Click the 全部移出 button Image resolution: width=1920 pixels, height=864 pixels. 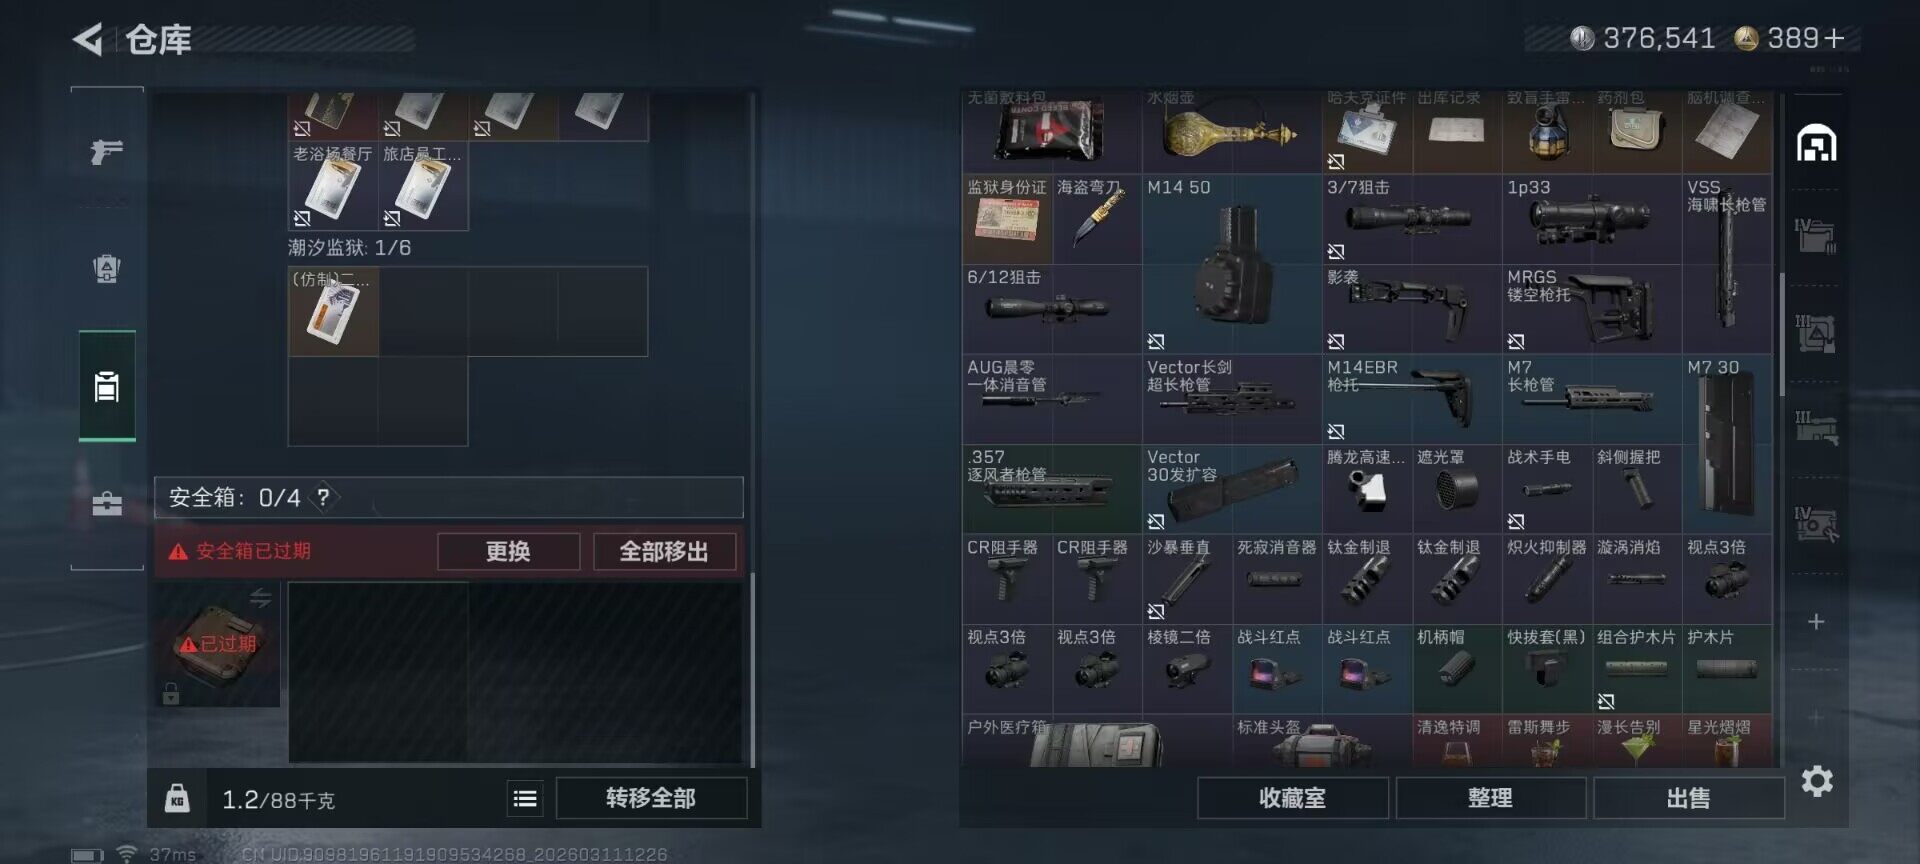pyautogui.click(x=664, y=551)
